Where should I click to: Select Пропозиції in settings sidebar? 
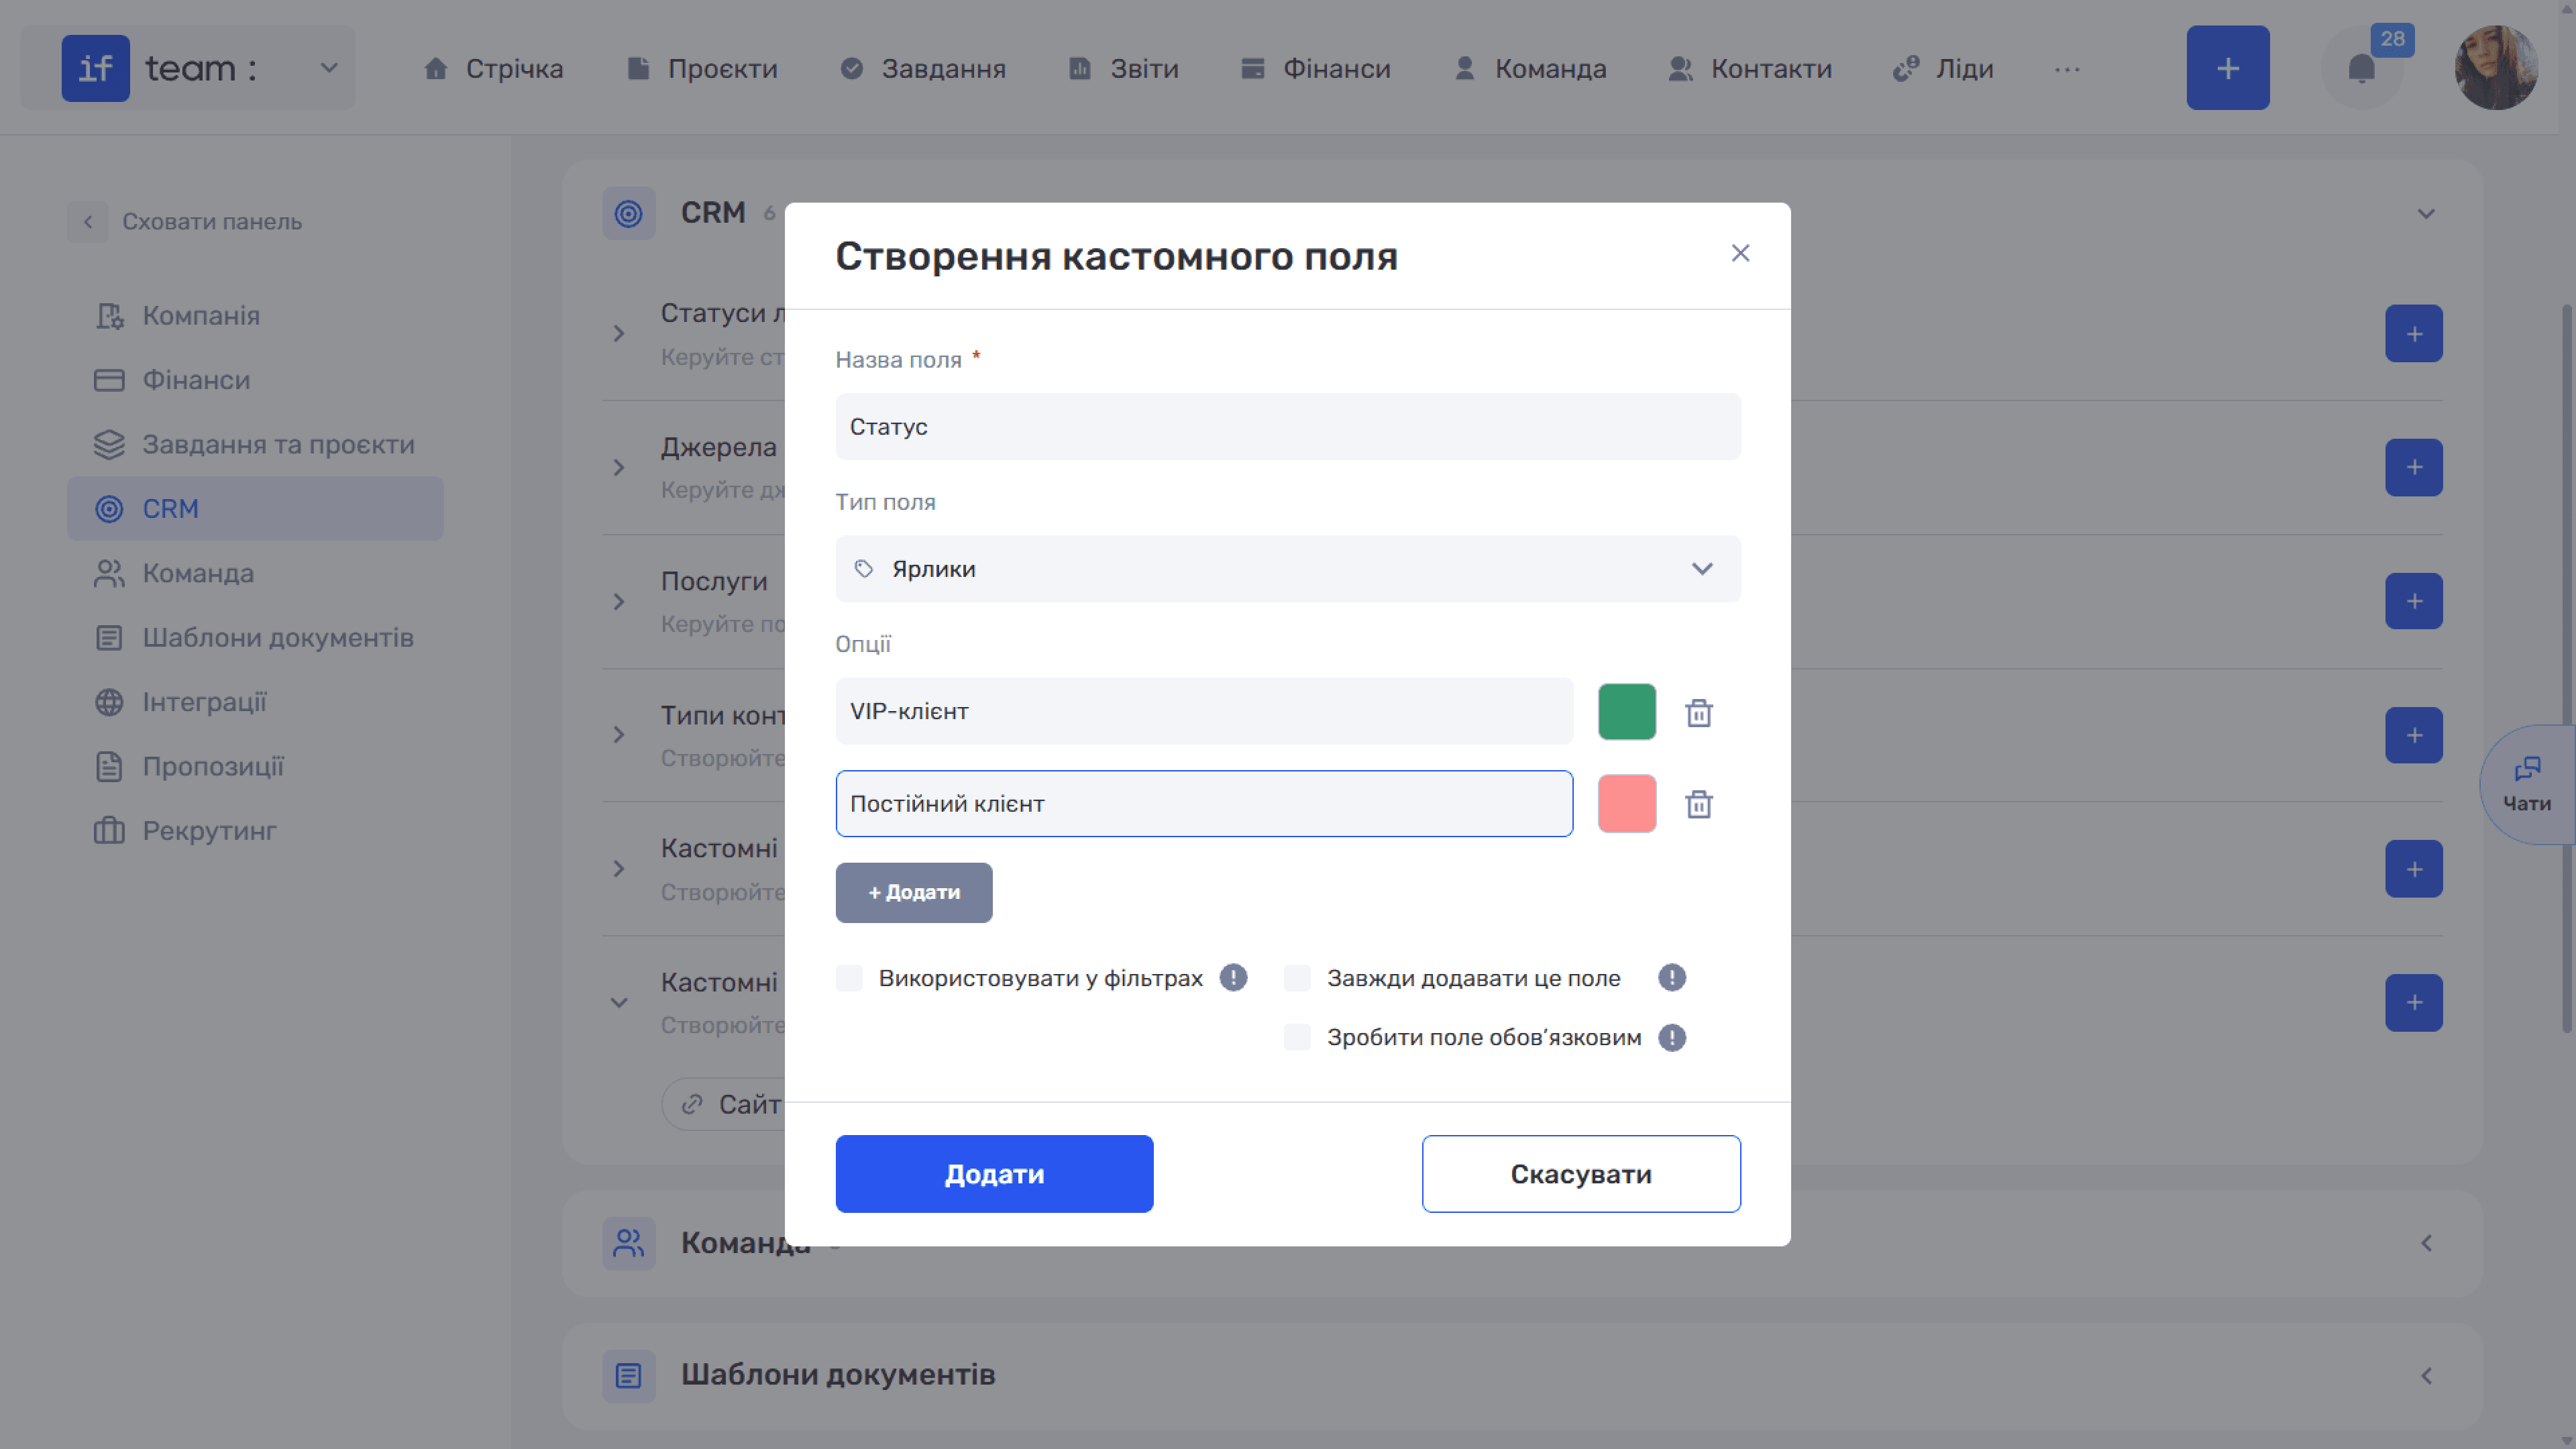coord(255,767)
